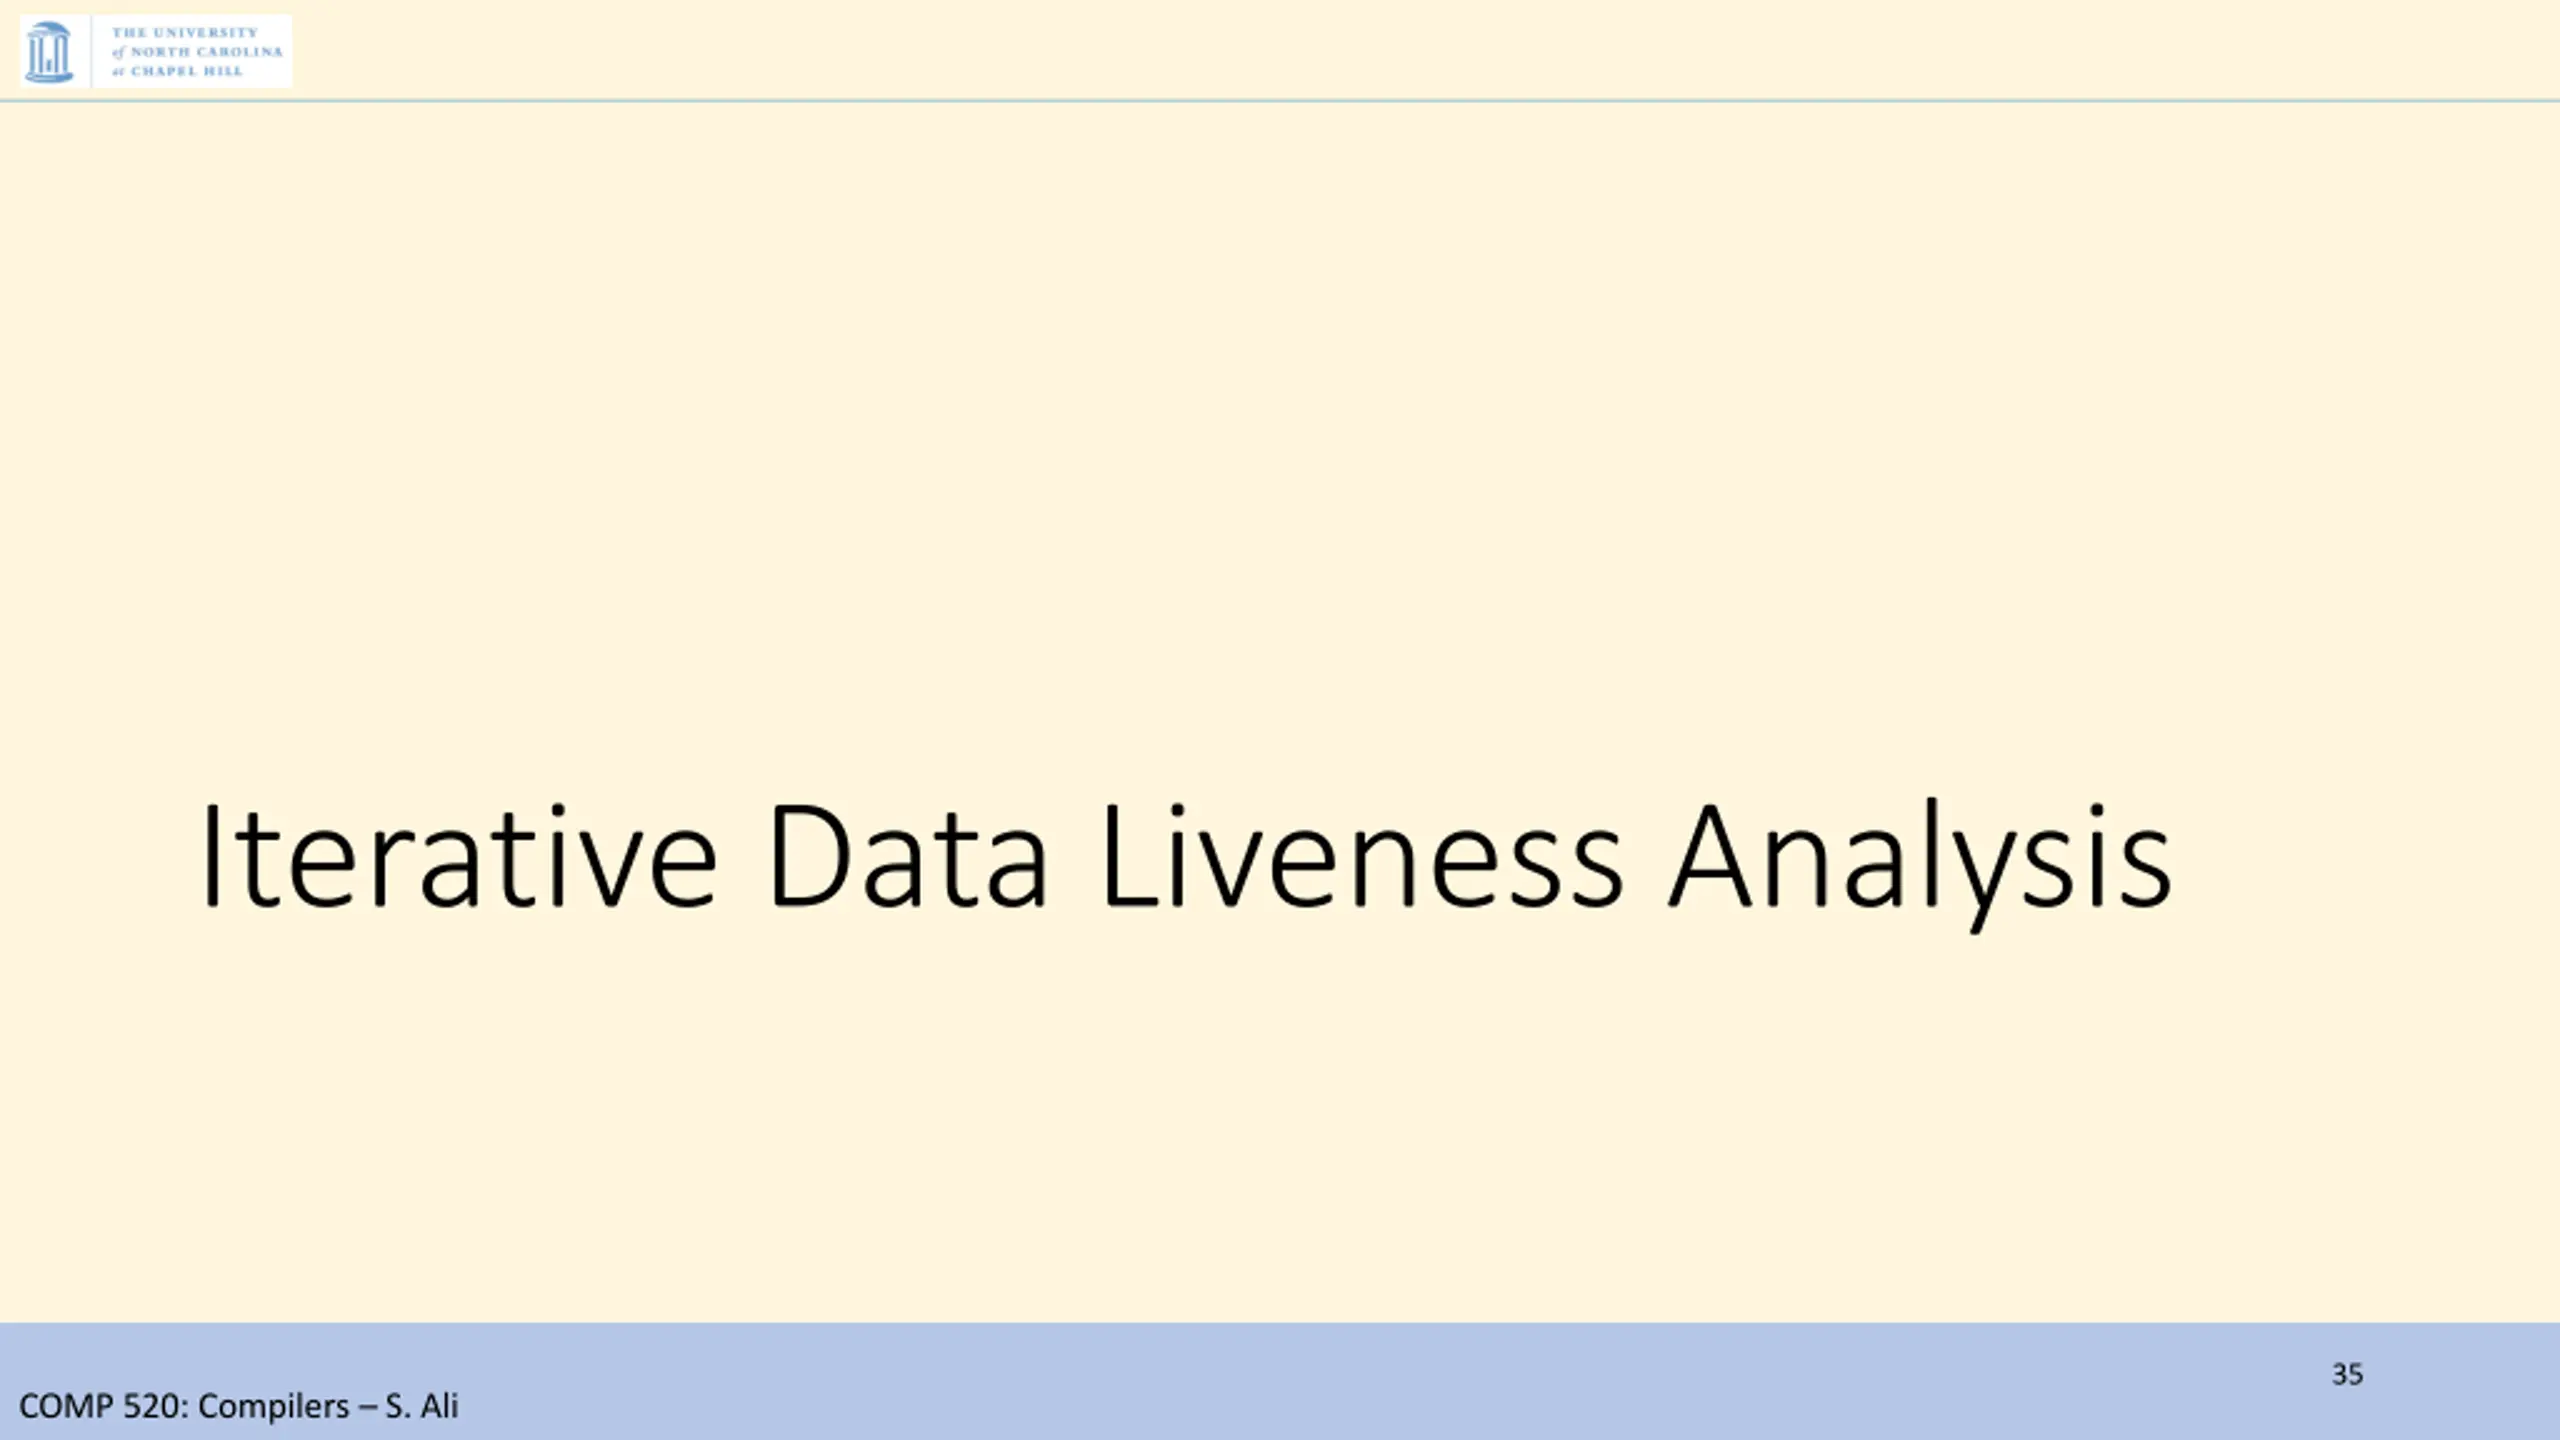Click the small "of" in the UNC logo

point(119,52)
